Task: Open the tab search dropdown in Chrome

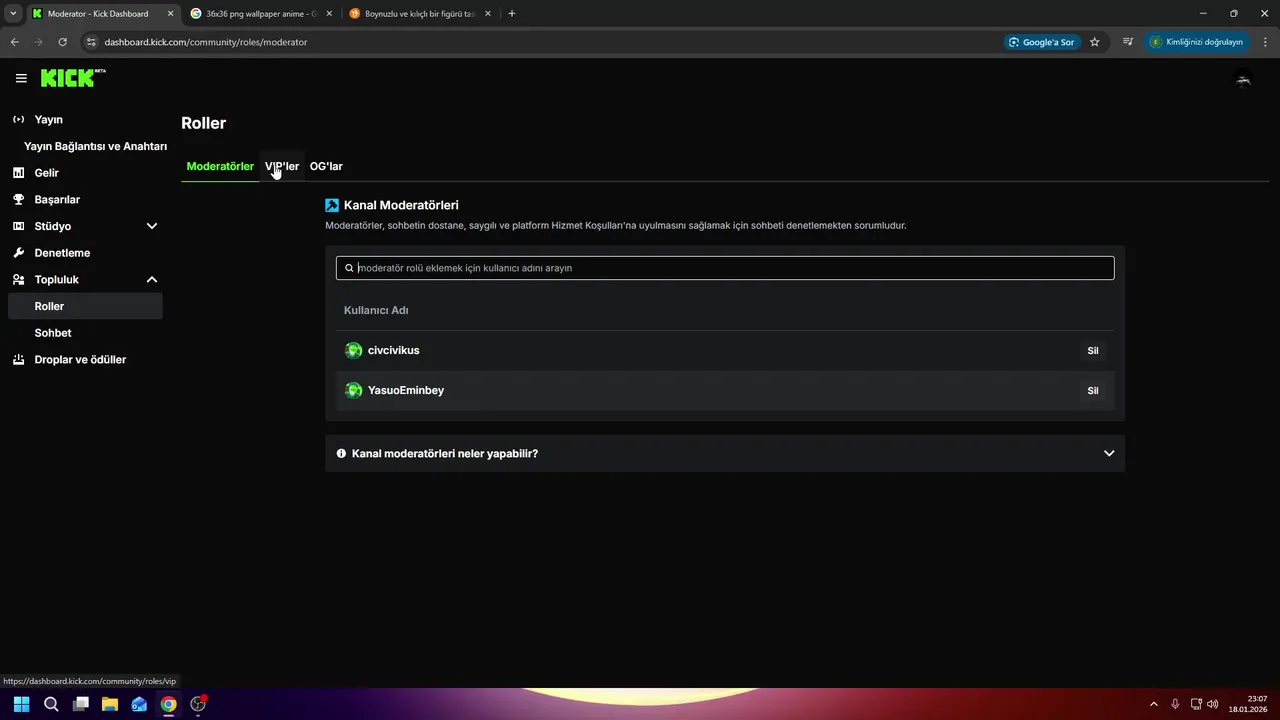Action: 13,14
